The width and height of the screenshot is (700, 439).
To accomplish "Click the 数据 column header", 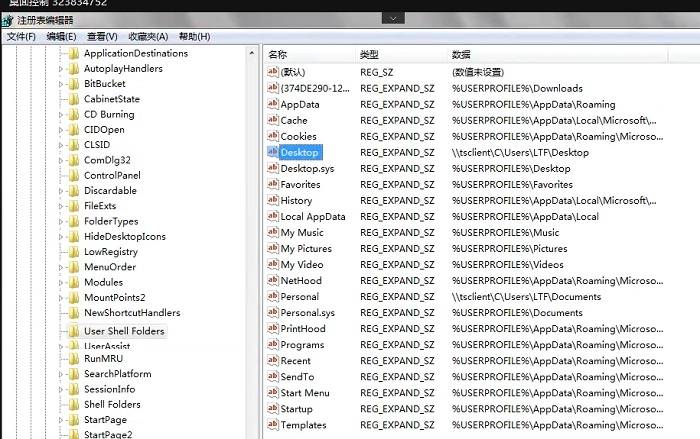I will coord(461,54).
